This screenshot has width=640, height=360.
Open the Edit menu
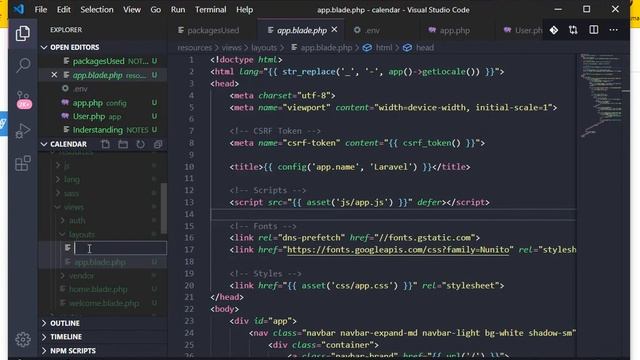[64, 9]
